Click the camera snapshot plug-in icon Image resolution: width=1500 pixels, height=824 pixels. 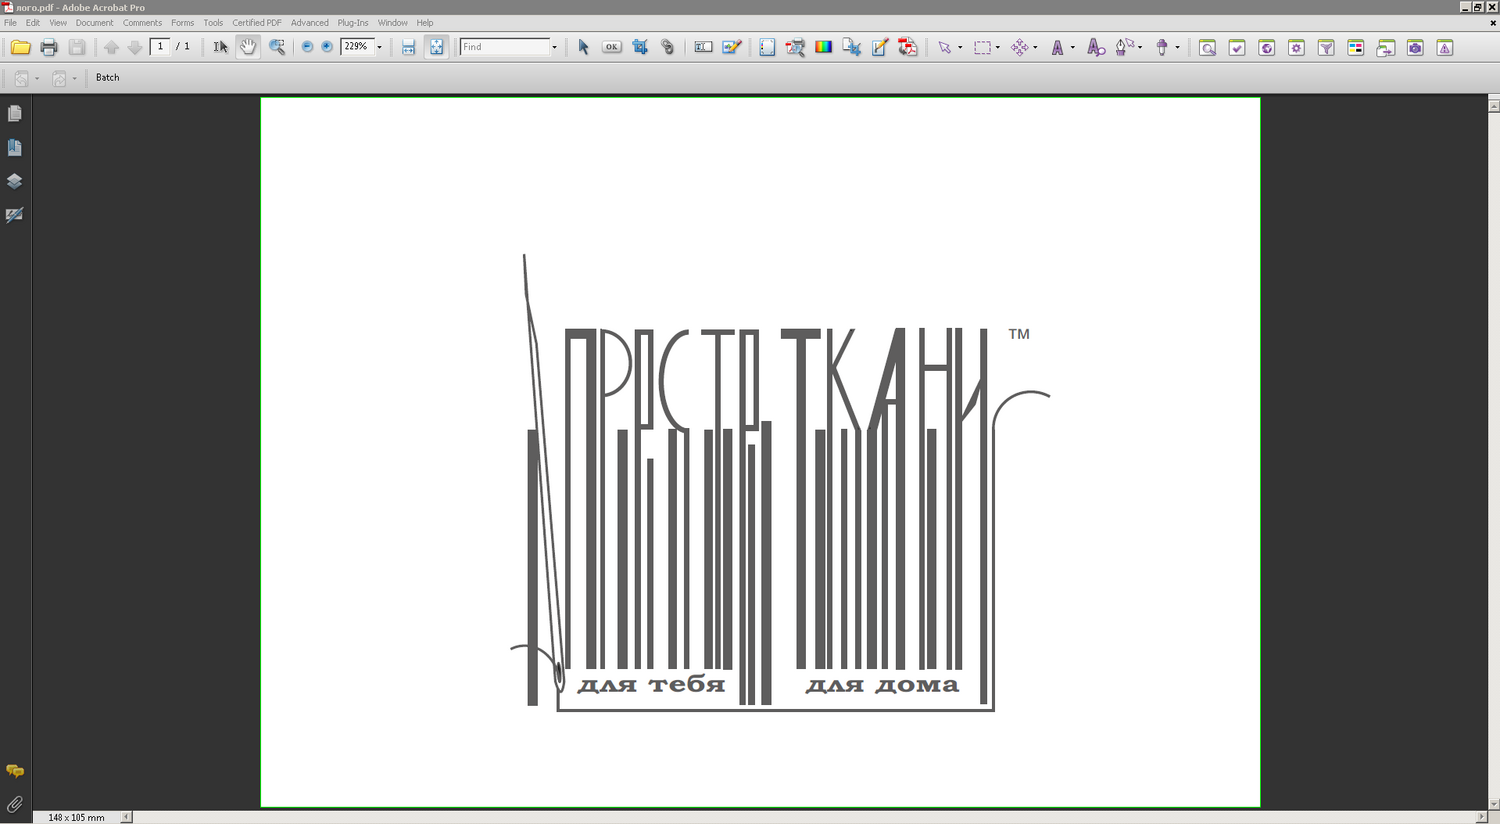click(x=1415, y=47)
